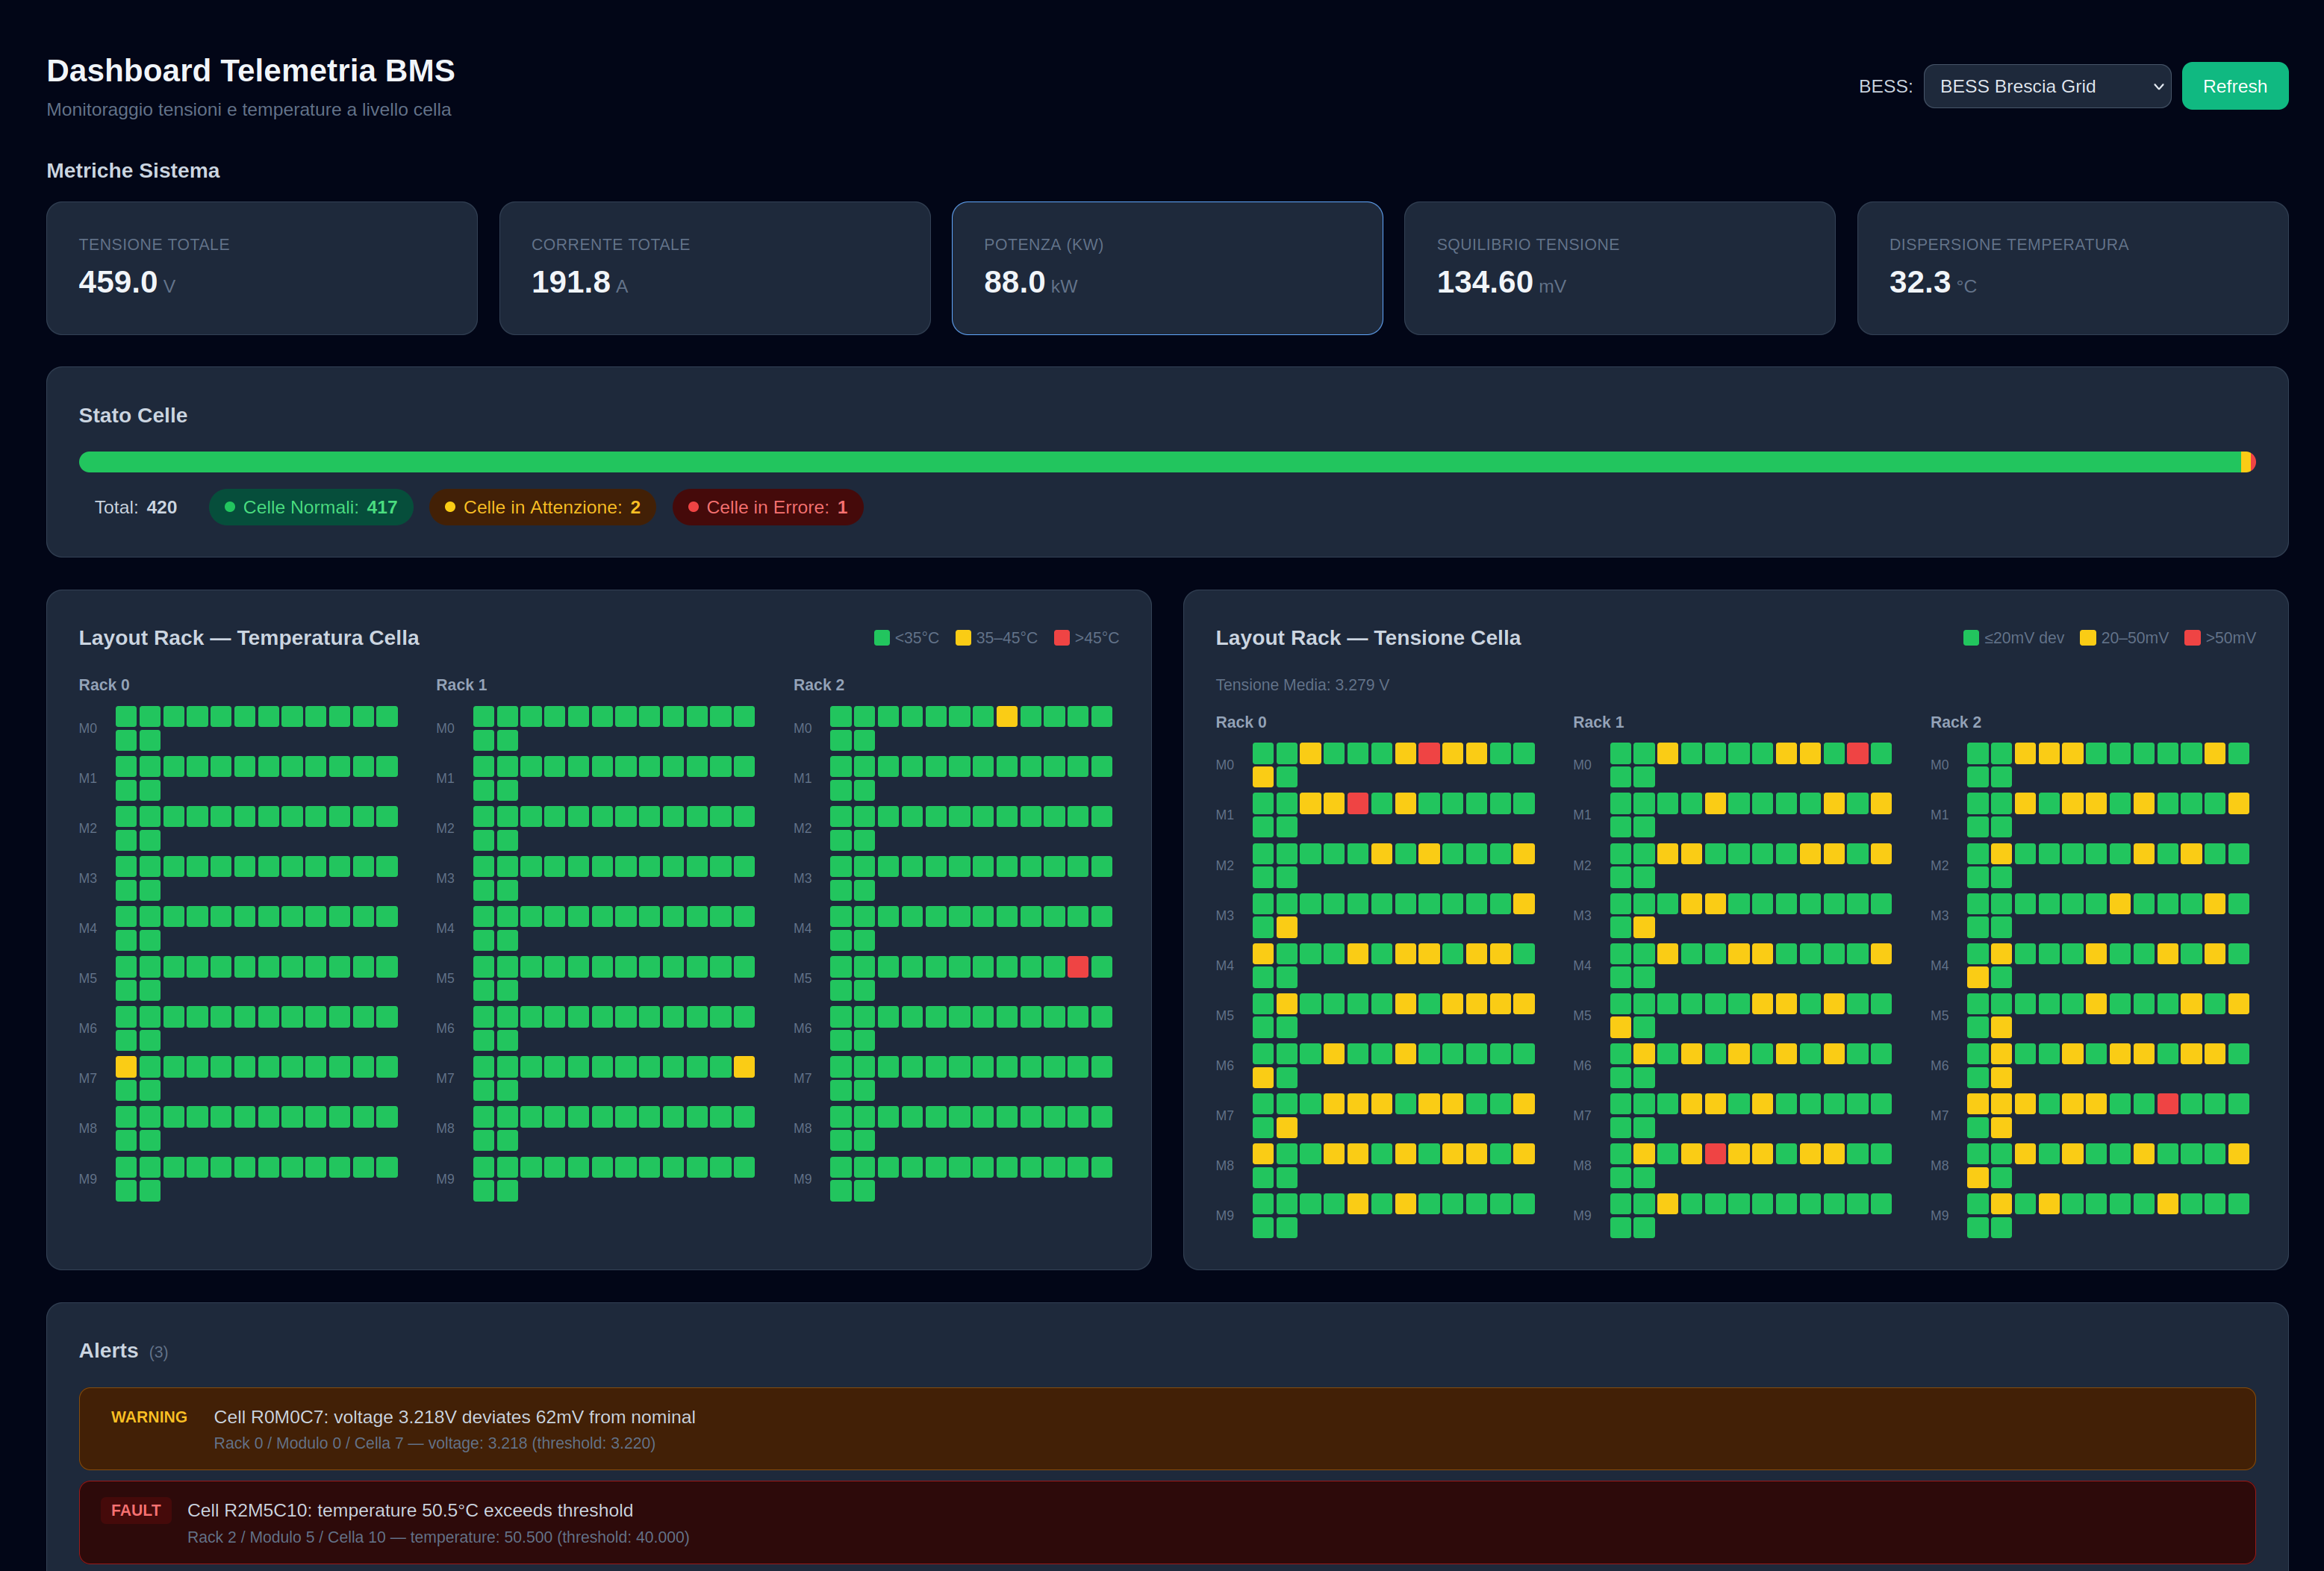Click the yellow cell in Rack 2 row M0 temperature map

(x=1007, y=716)
